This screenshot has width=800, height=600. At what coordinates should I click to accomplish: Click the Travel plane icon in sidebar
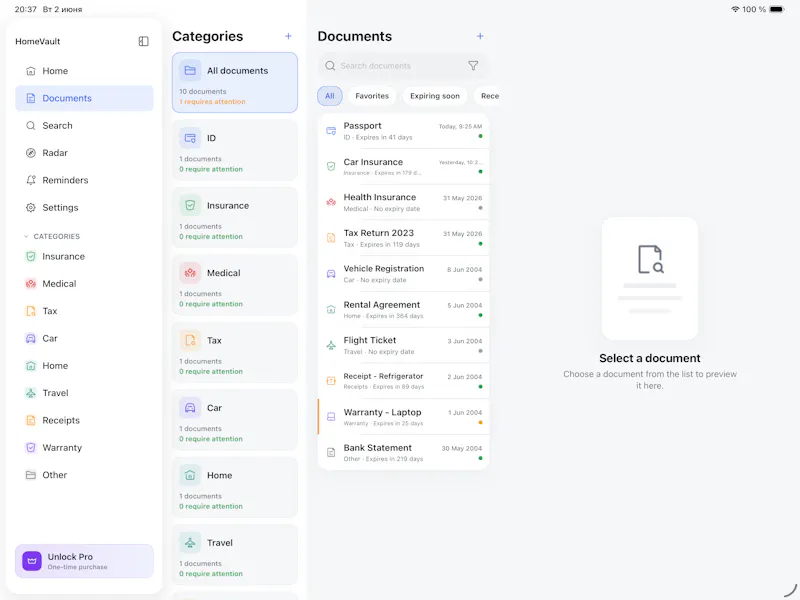(31, 393)
